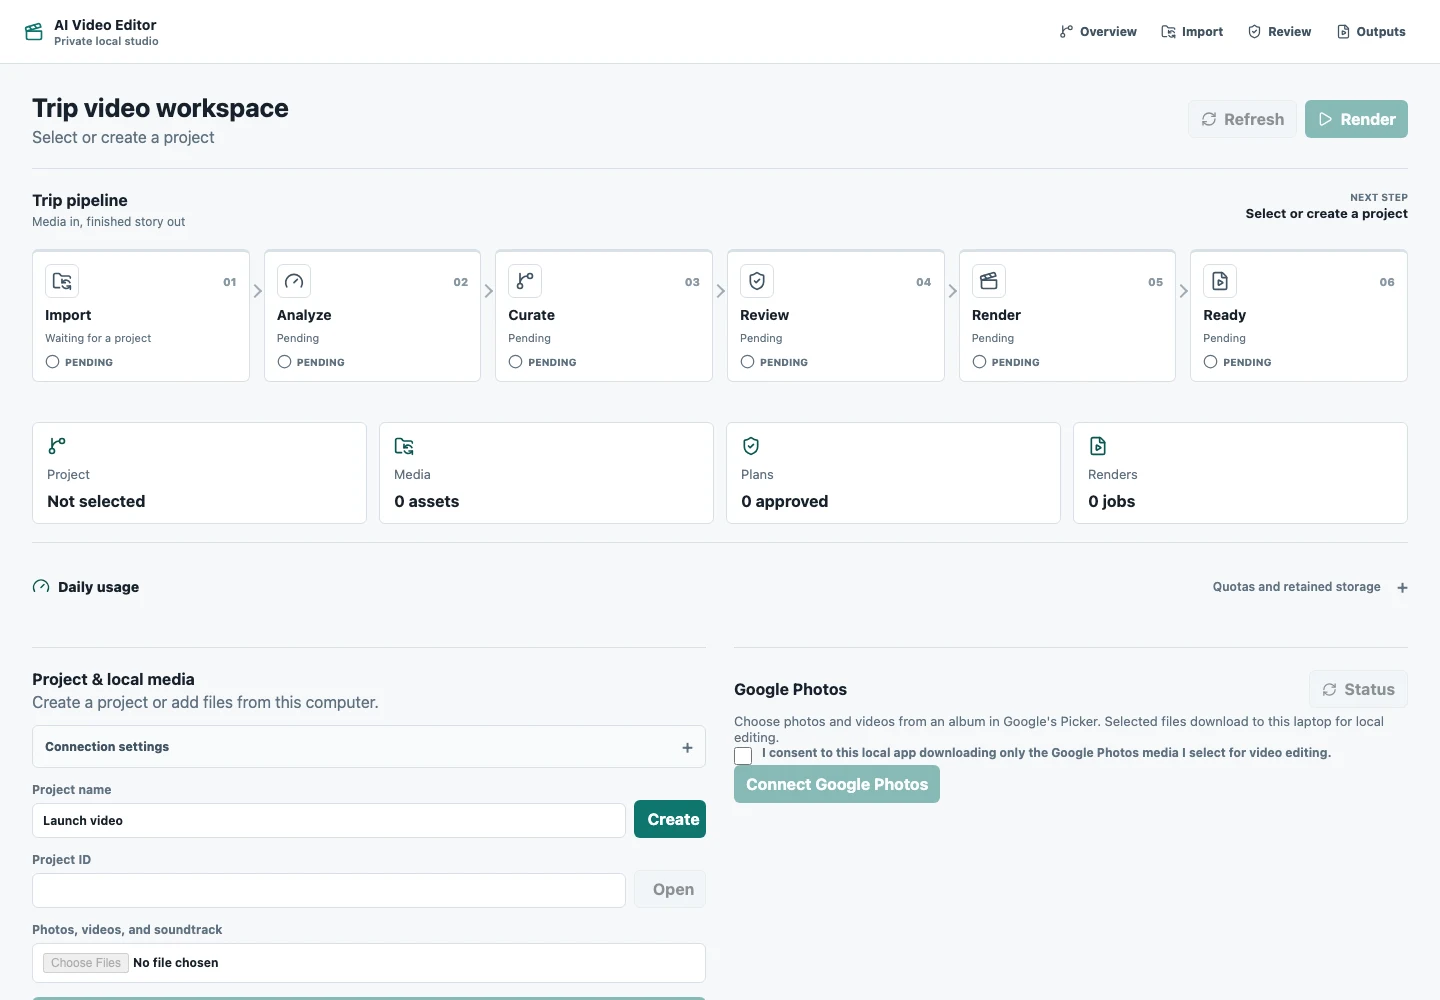Click the "Select or create a project" next step text
The image size is (1440, 1000).
pos(1326,214)
